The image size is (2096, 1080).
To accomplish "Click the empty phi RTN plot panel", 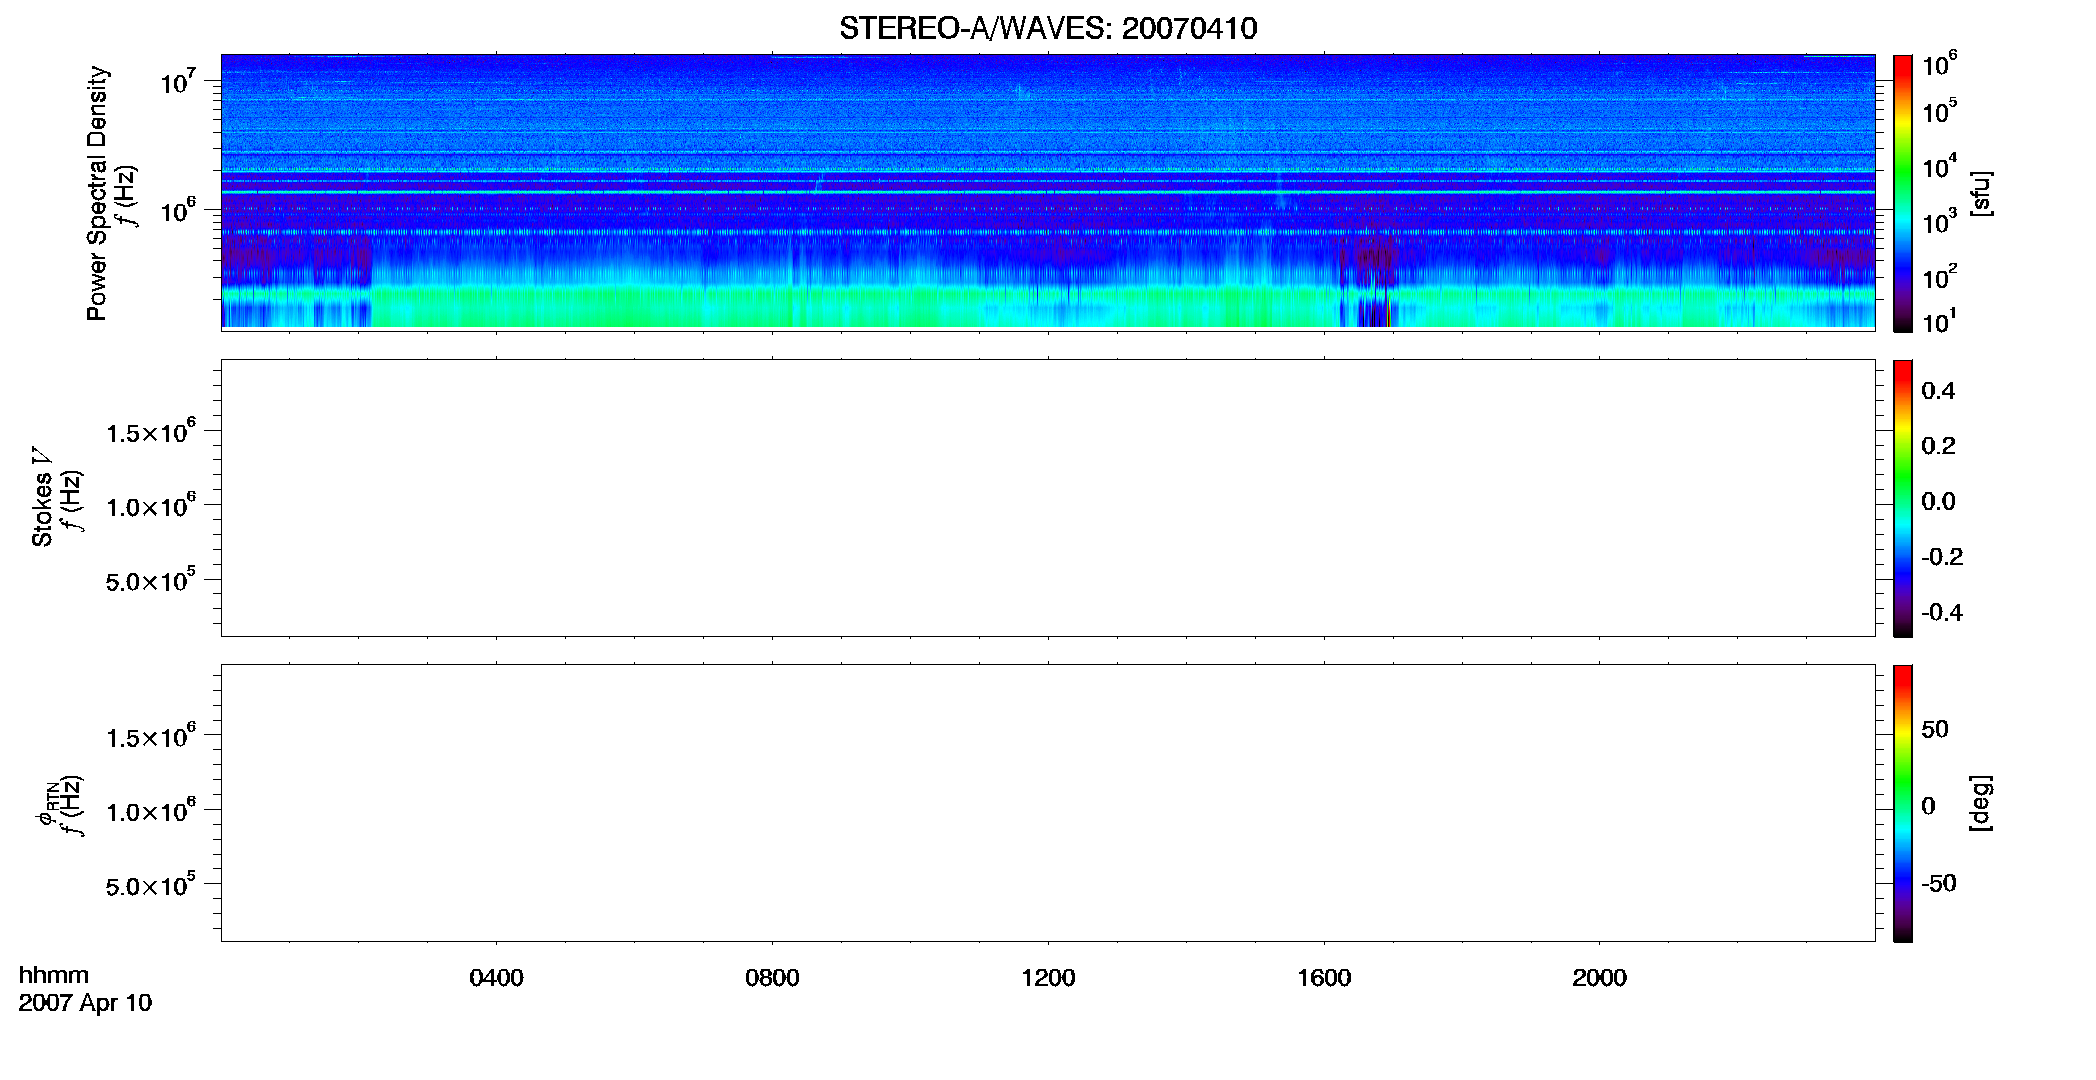I will (1048, 803).
